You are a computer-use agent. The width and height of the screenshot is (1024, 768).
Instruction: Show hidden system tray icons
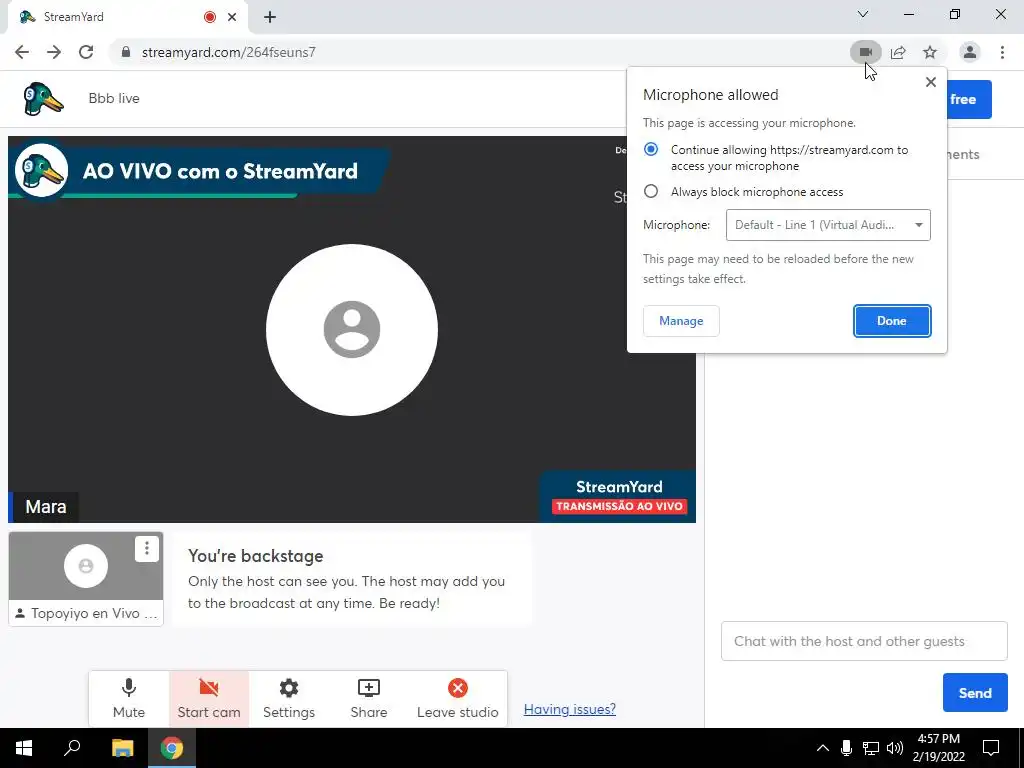823,748
